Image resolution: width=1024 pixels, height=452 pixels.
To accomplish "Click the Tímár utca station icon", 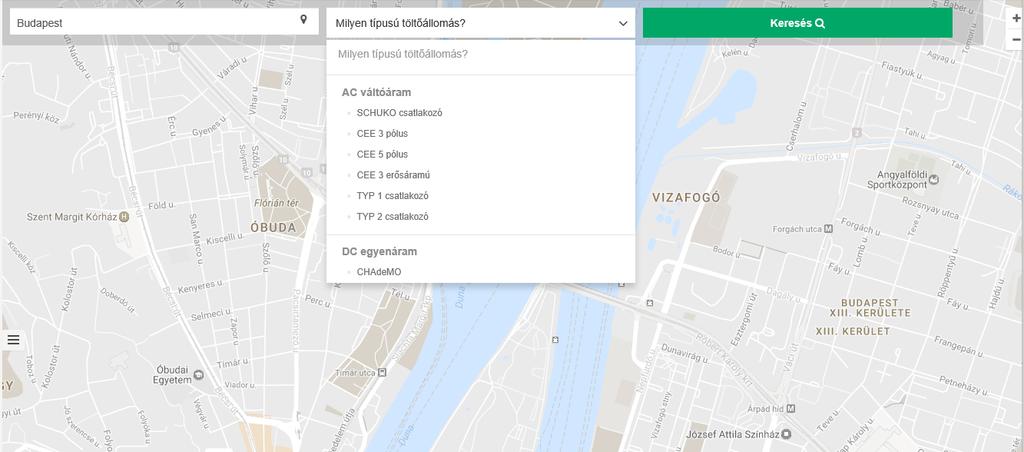I will 382,372.
